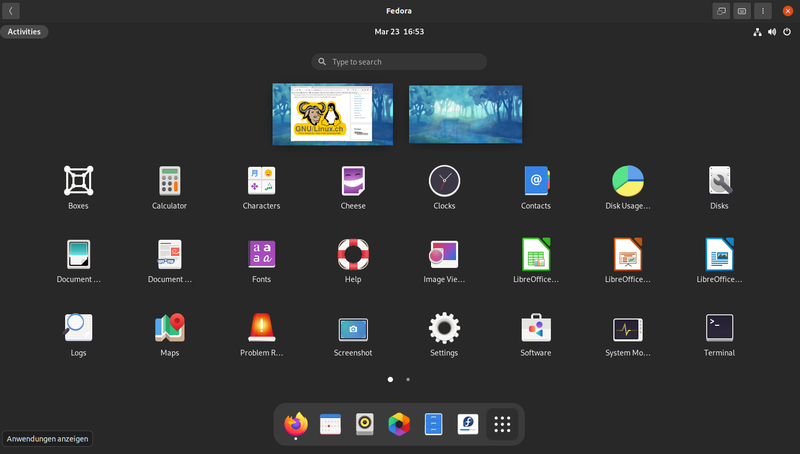The height and width of the screenshot is (454, 800).
Task: Click the Show Applications grid button in dock
Action: (x=503, y=424)
